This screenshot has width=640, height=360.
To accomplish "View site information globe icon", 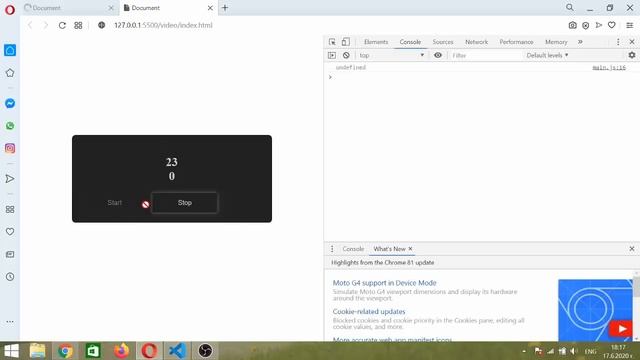I will coord(102,25).
